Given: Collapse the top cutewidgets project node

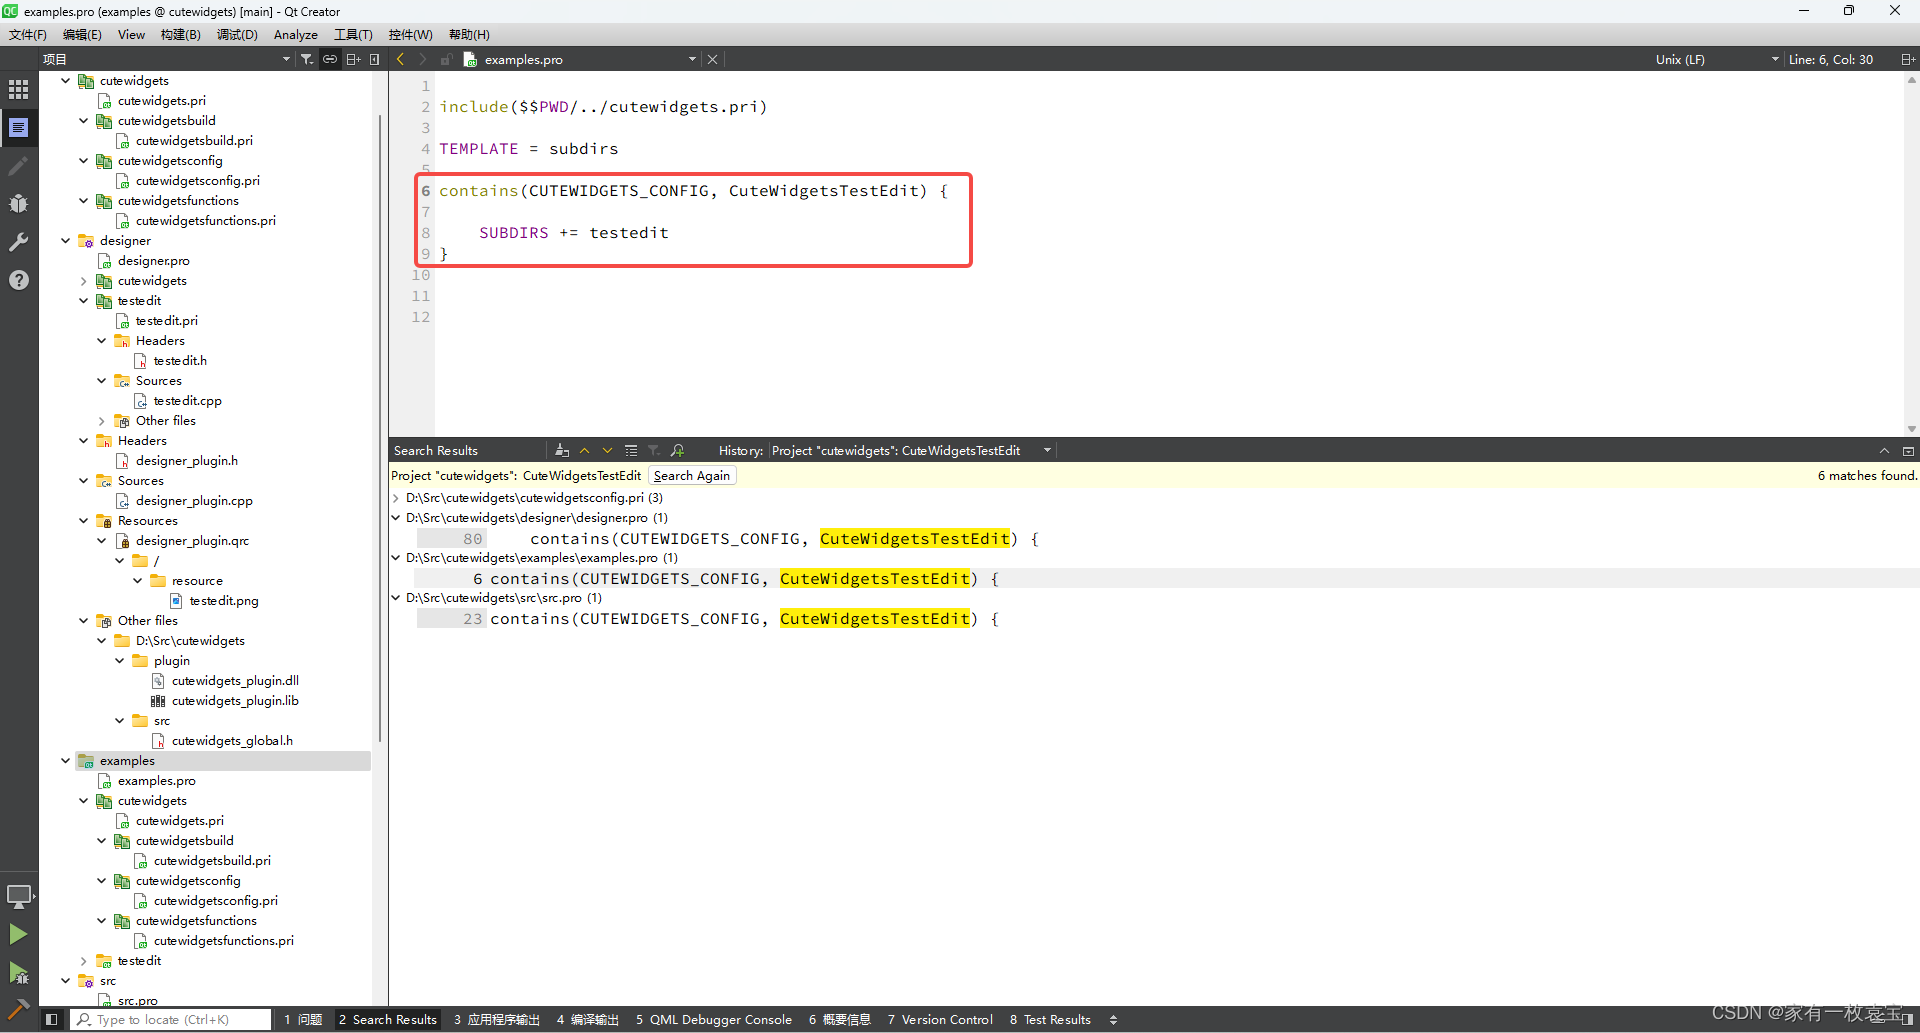Looking at the screenshot, I should coord(66,80).
